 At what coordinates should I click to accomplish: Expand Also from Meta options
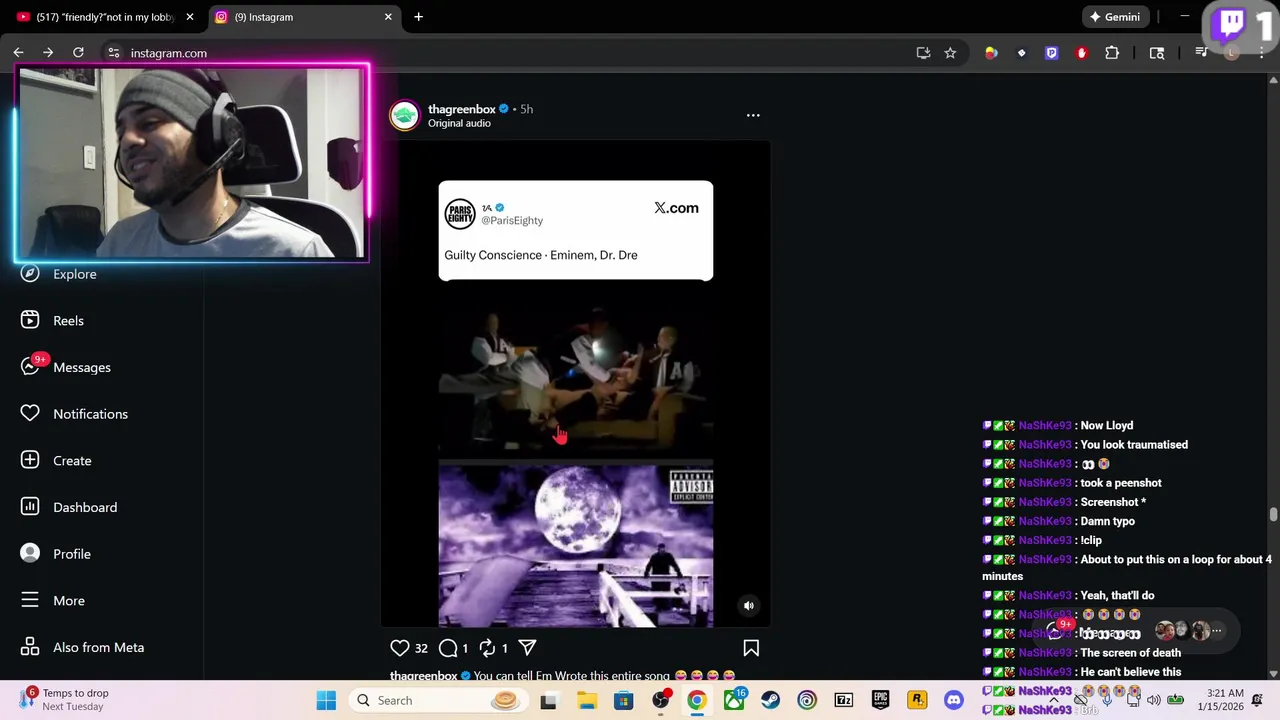[x=83, y=647]
